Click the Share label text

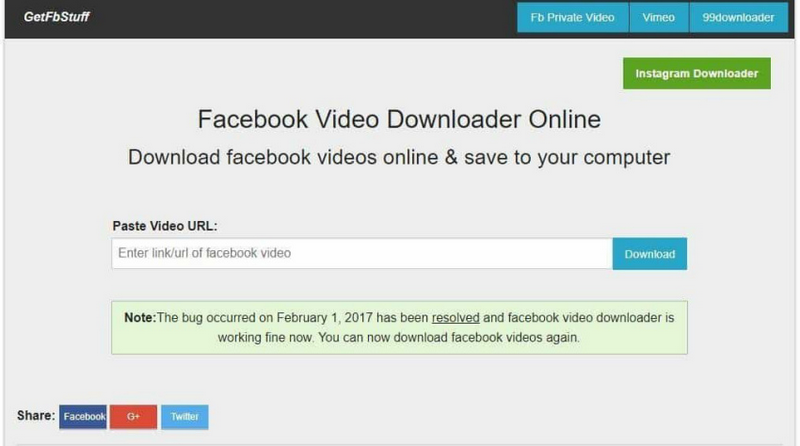(x=36, y=416)
